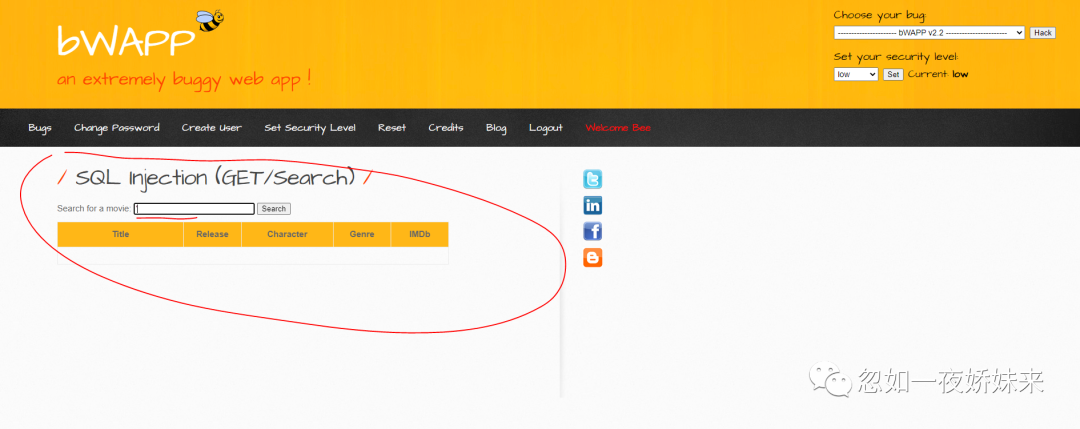Click the Search button for movies
This screenshot has height=429, width=1080.
click(x=273, y=209)
